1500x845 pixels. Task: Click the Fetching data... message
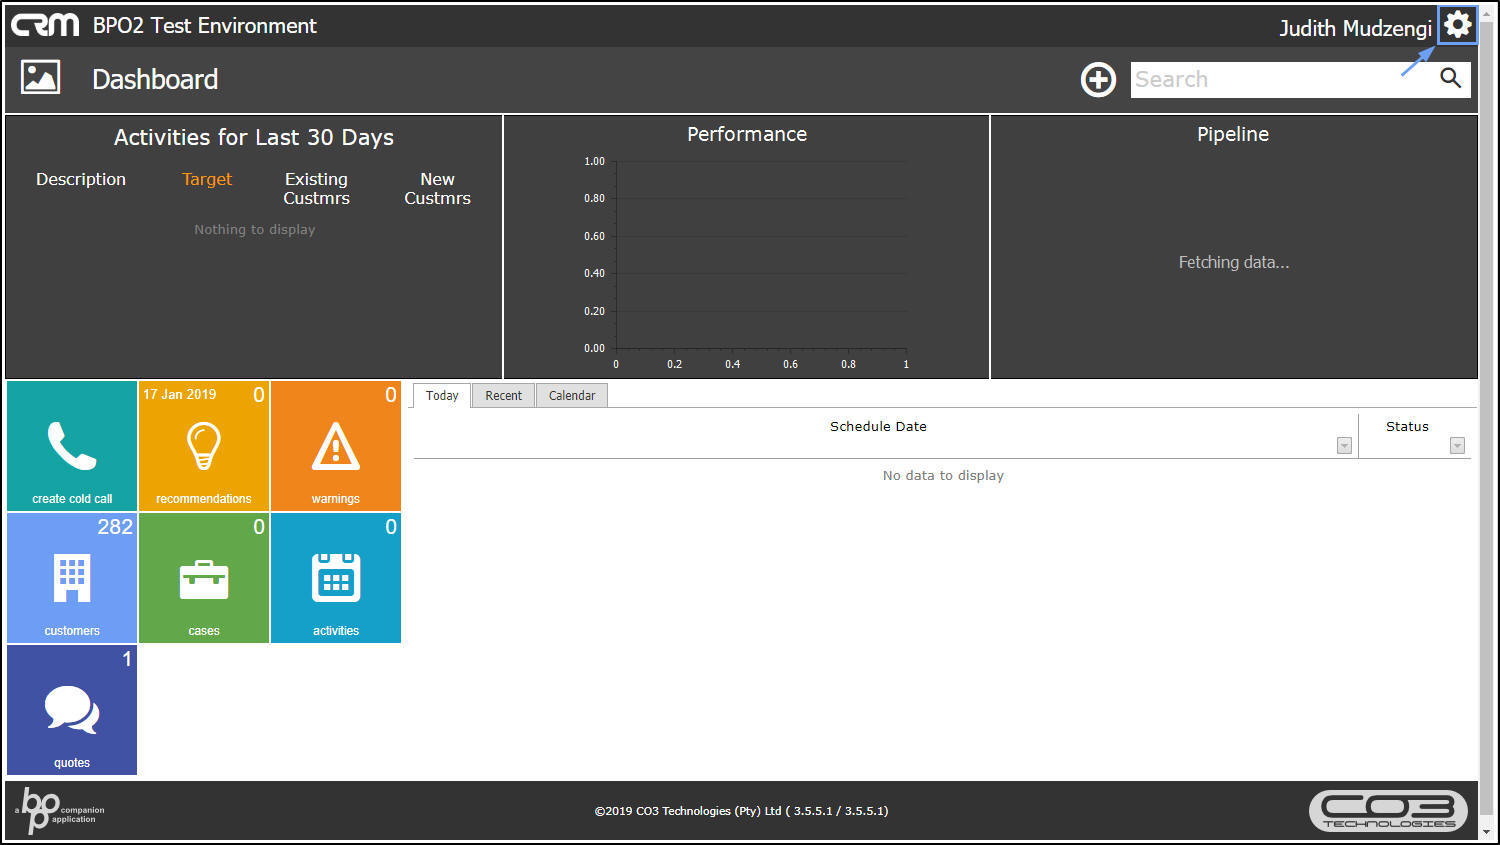tap(1234, 262)
